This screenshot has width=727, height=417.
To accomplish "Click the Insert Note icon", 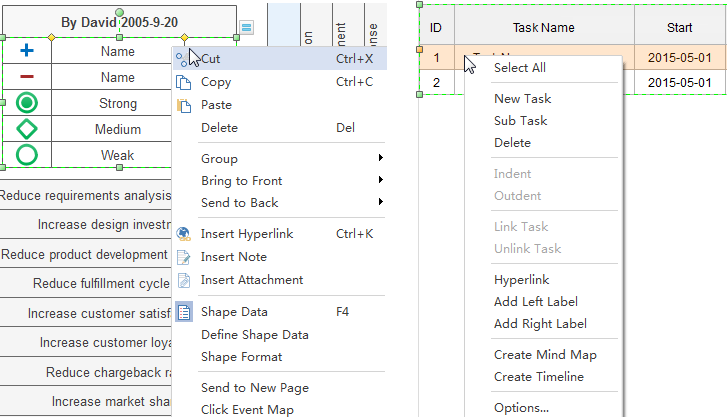I will coord(183,257).
